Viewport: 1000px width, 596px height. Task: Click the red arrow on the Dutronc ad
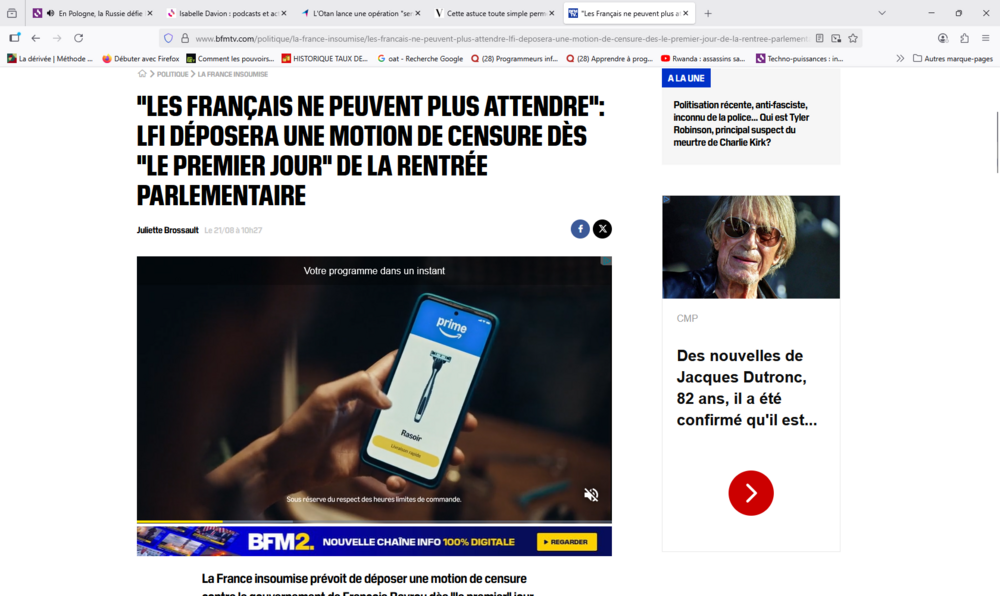pos(751,493)
